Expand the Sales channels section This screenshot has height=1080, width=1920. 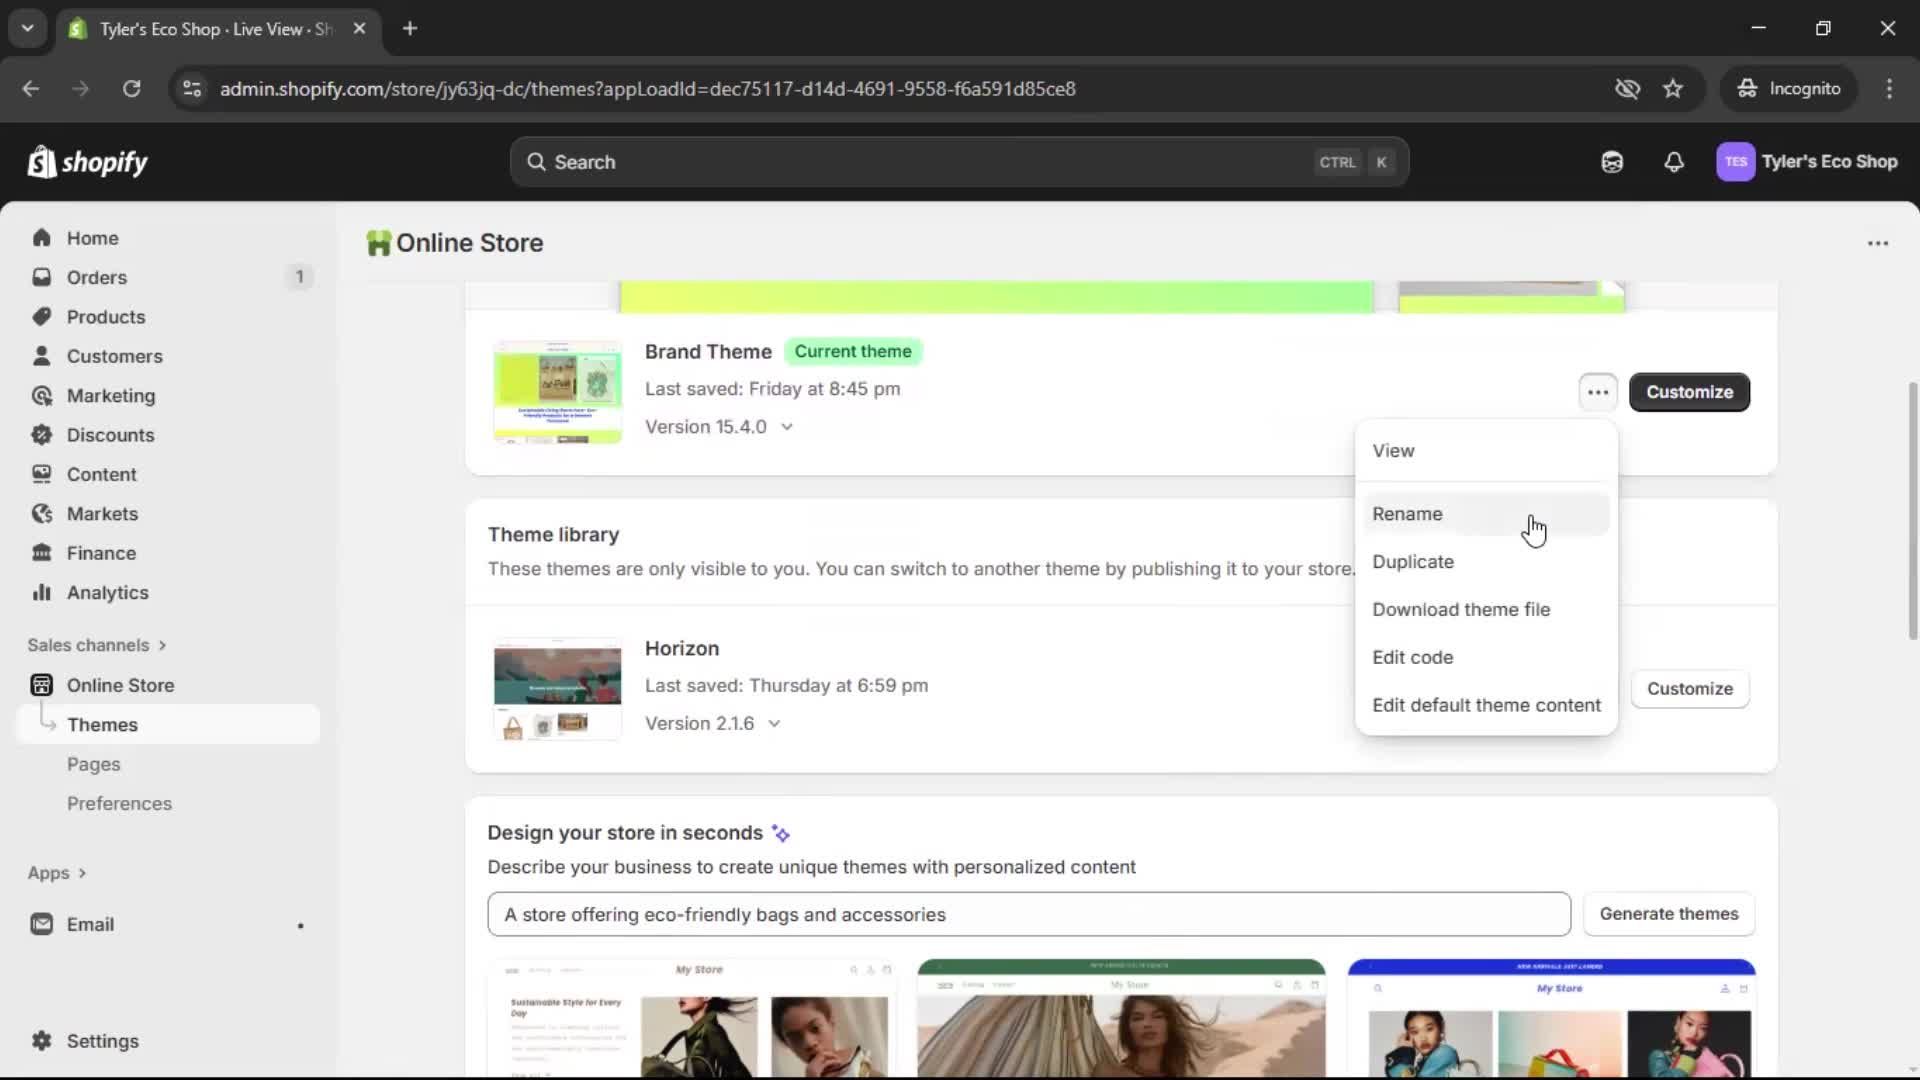click(97, 645)
